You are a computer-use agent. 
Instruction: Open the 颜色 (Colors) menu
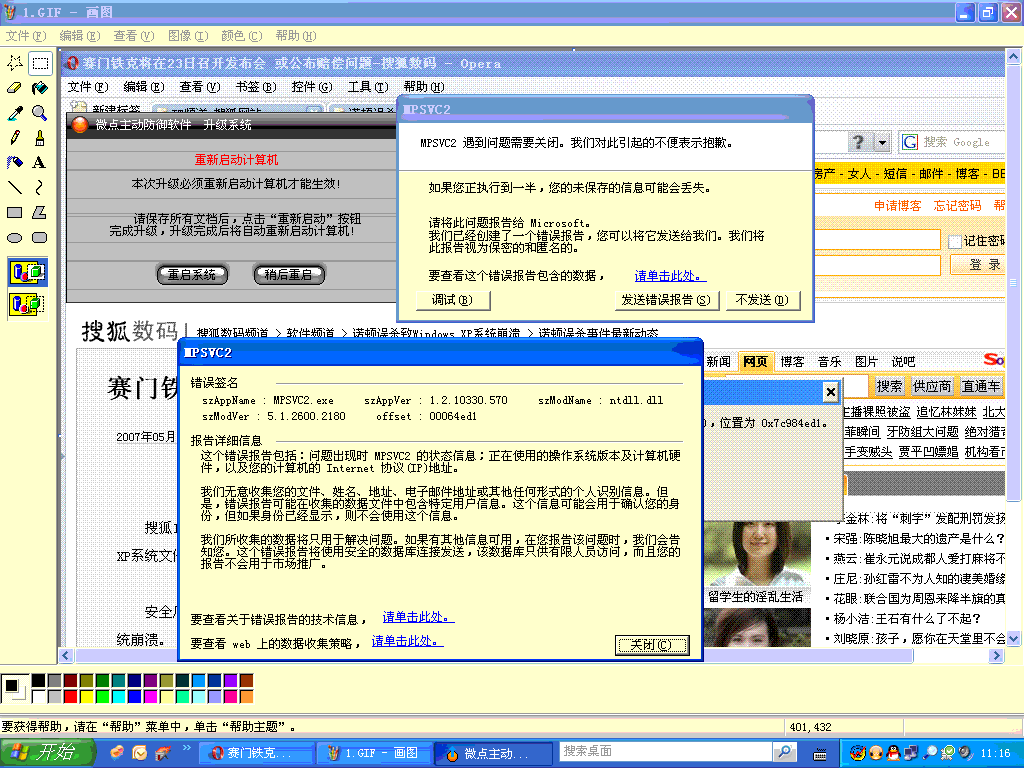[241, 36]
